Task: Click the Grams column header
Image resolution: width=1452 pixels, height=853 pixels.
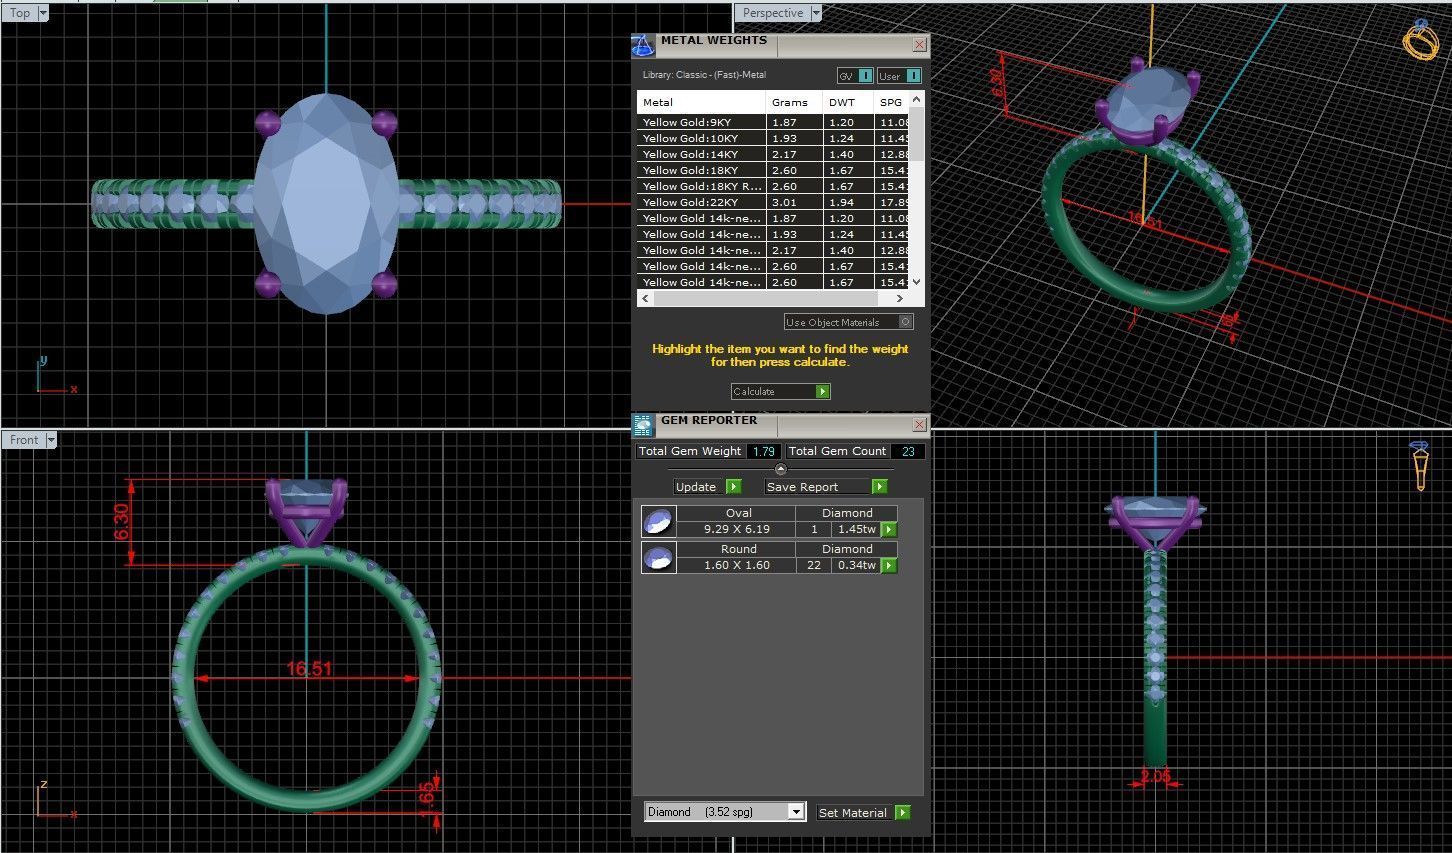Action: pos(795,102)
